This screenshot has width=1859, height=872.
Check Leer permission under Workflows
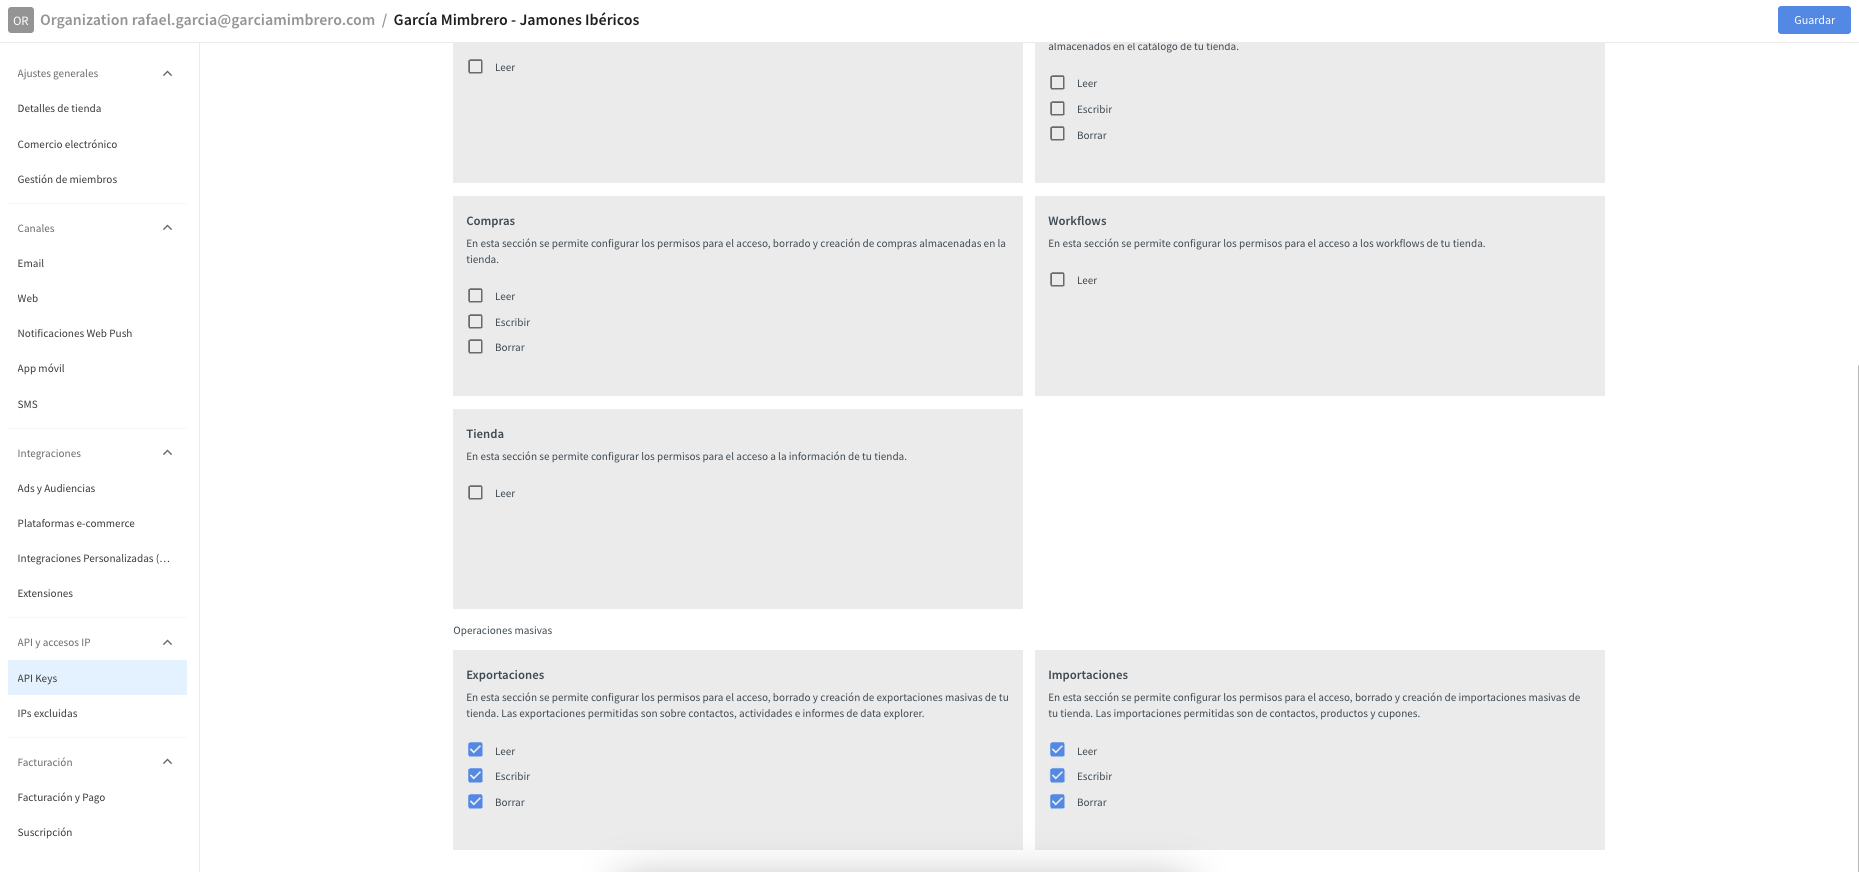coord(1057,280)
